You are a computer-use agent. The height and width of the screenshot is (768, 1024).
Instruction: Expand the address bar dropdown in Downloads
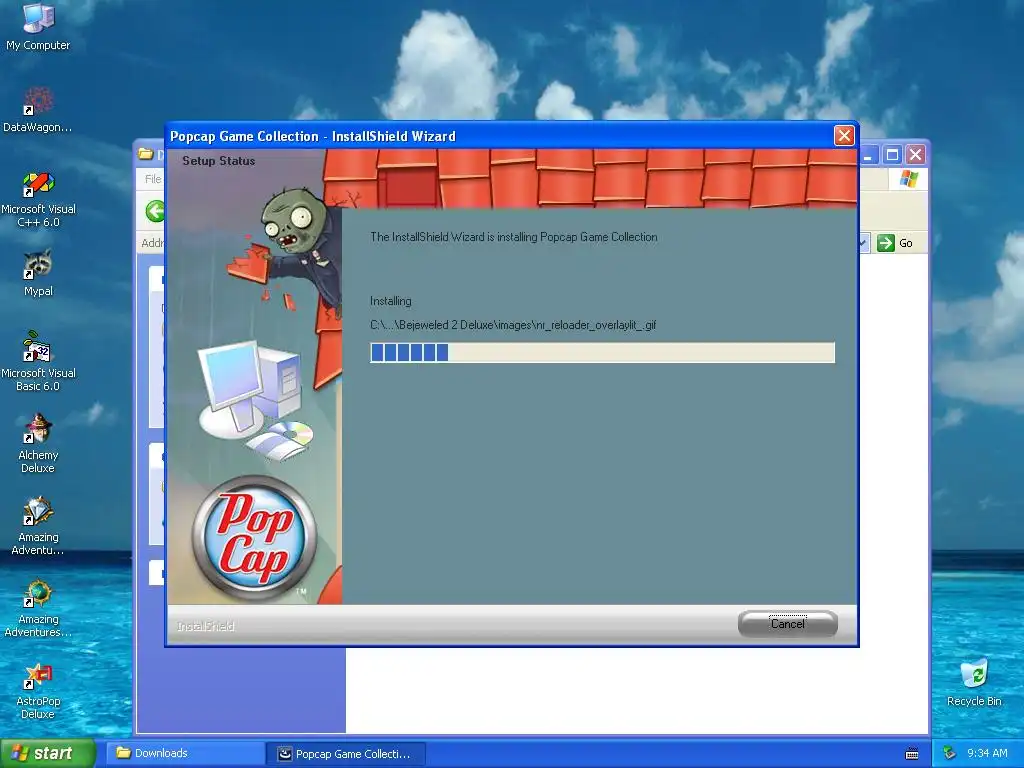(x=863, y=243)
